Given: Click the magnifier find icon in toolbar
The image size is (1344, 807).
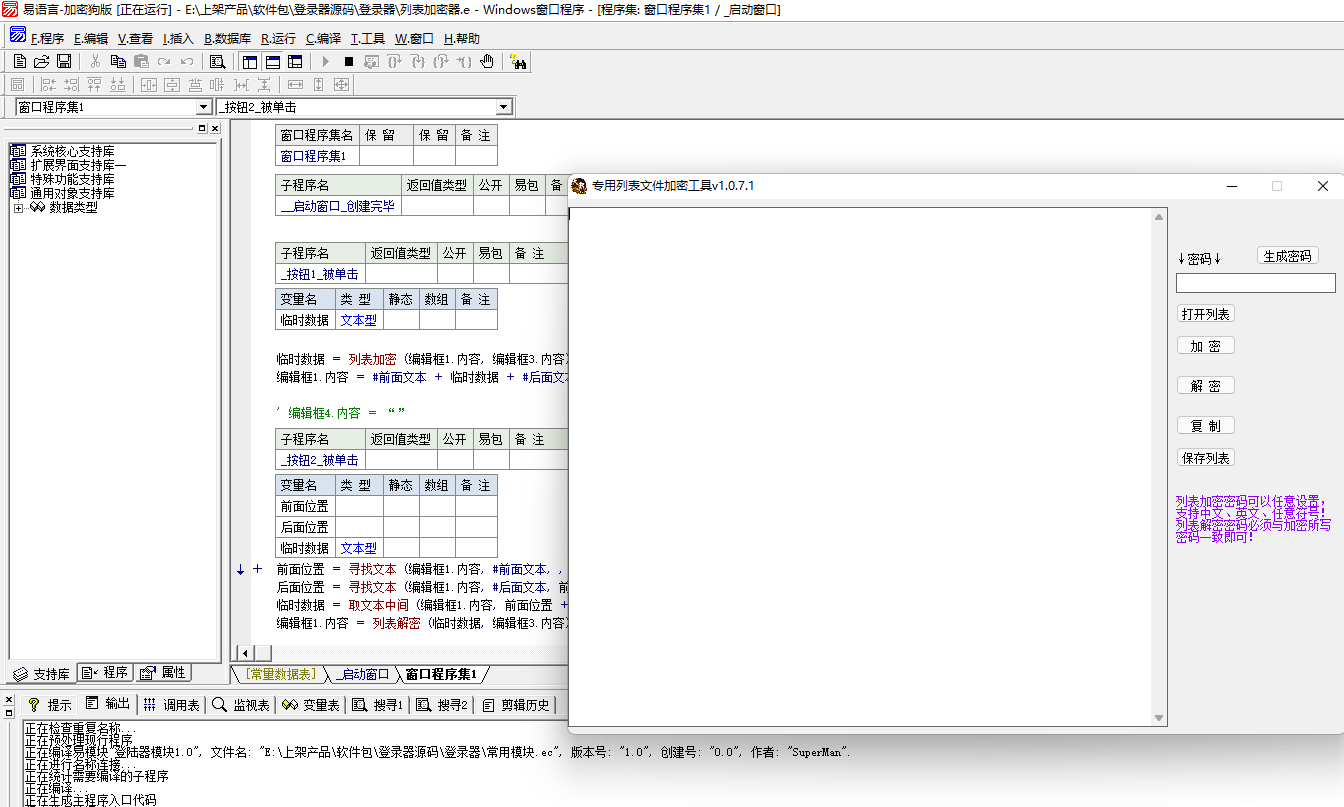Looking at the screenshot, I should pos(217,62).
